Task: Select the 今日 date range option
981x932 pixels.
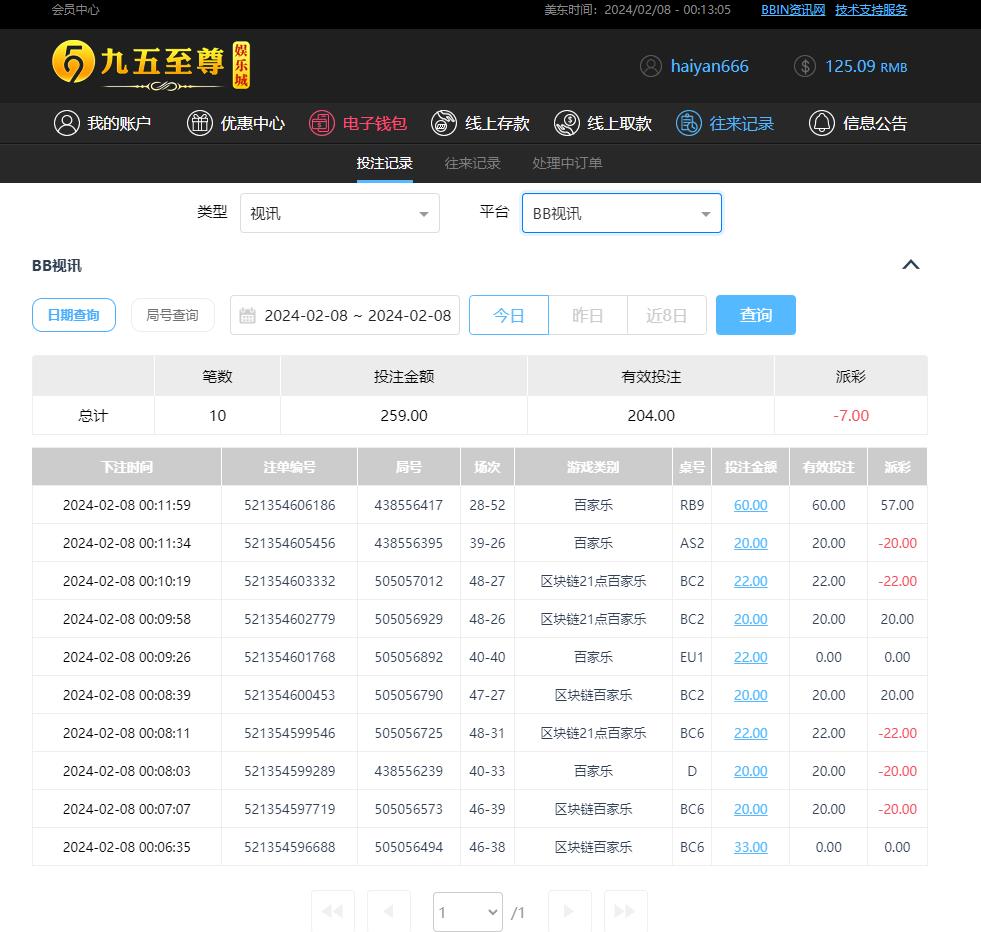Action: [x=509, y=315]
